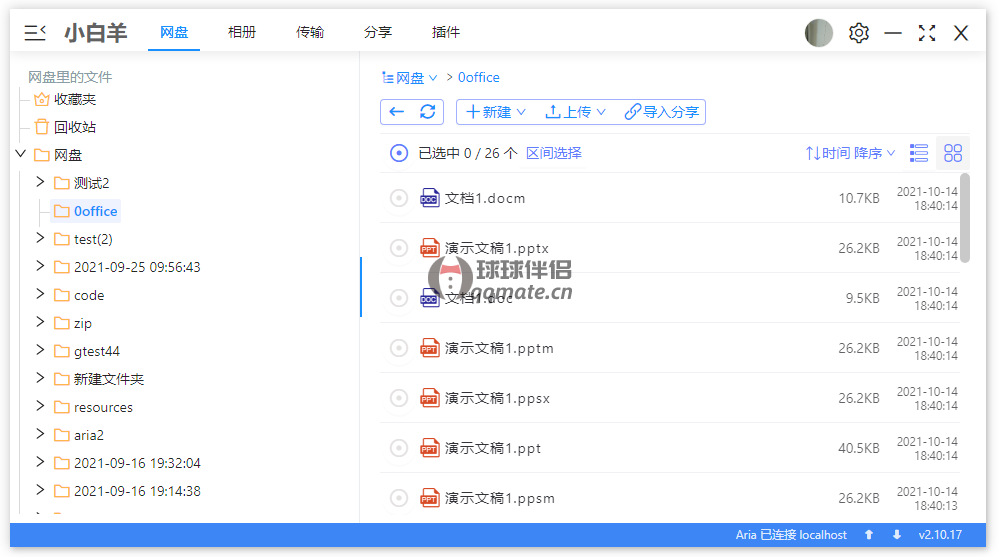Switch to list view layout
Screen dimensions: 1000x557
918,153
